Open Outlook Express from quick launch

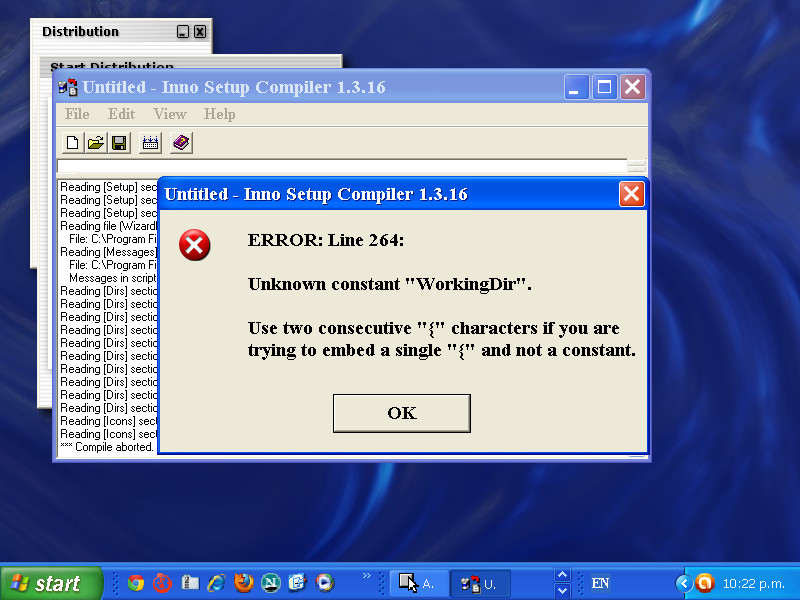pos(297,583)
